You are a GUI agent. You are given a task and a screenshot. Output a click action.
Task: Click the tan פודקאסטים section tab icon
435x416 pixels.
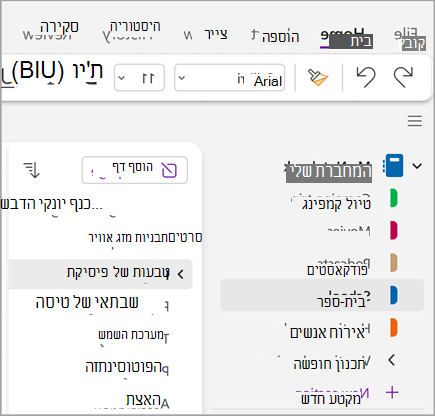[x=394, y=263]
